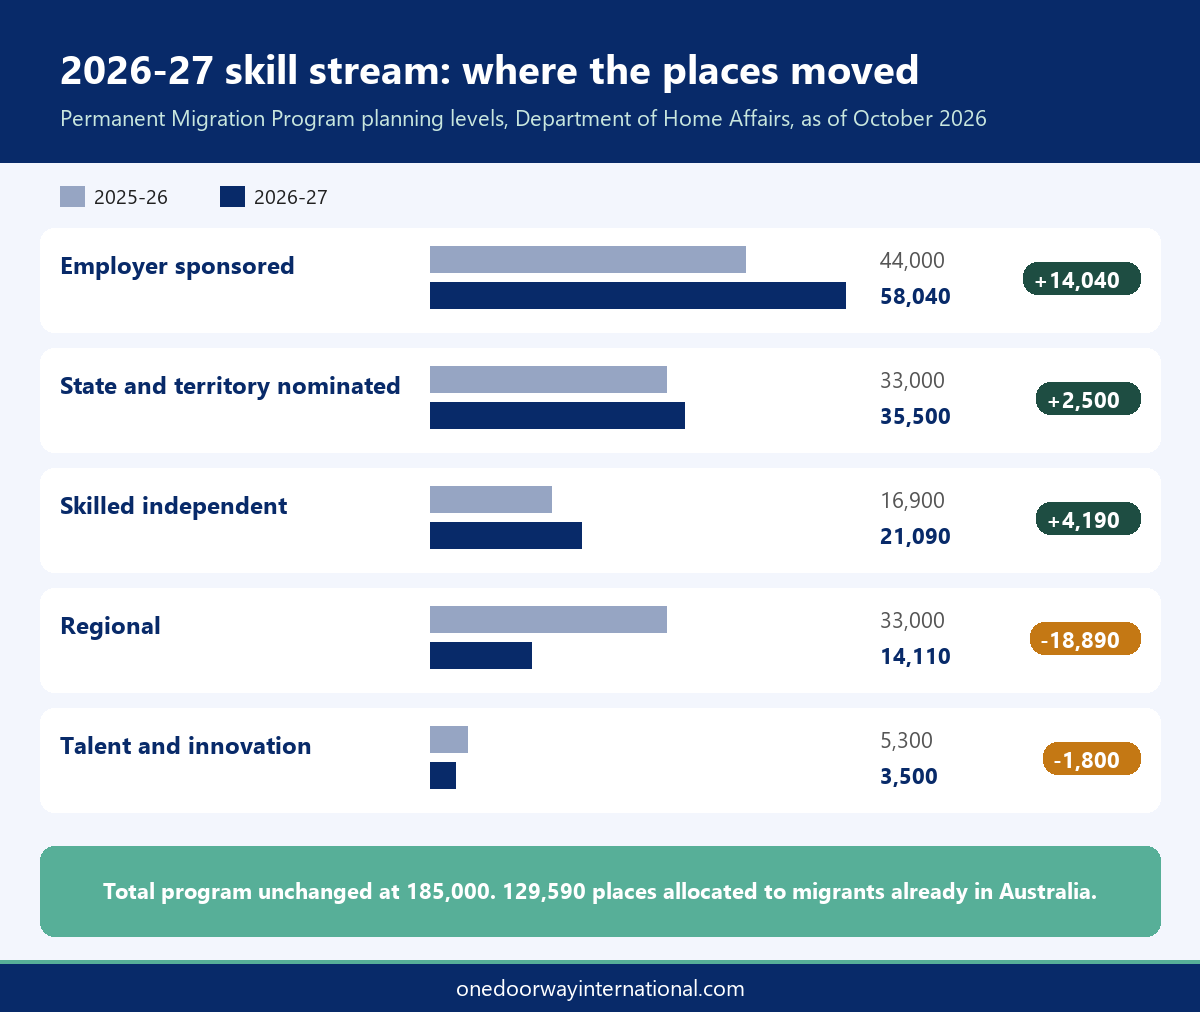Image resolution: width=1200 pixels, height=1012 pixels.
Task: Open the onedoorwayinternational.com footer link
Action: (600, 989)
